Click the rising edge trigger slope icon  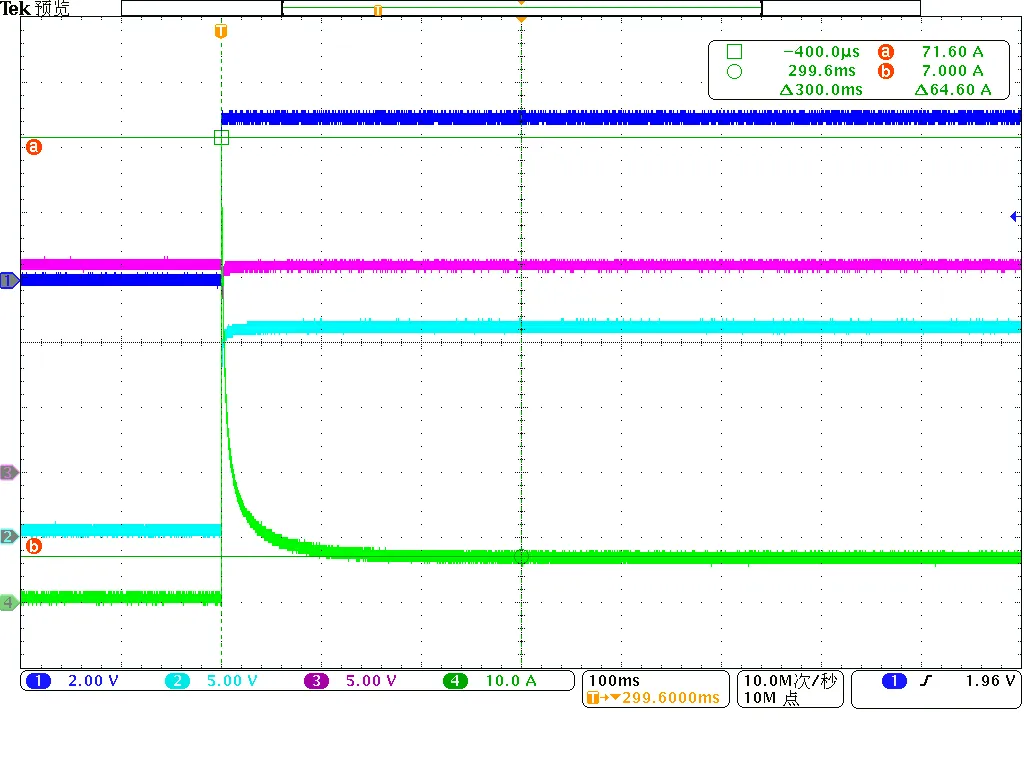pyautogui.click(x=925, y=681)
